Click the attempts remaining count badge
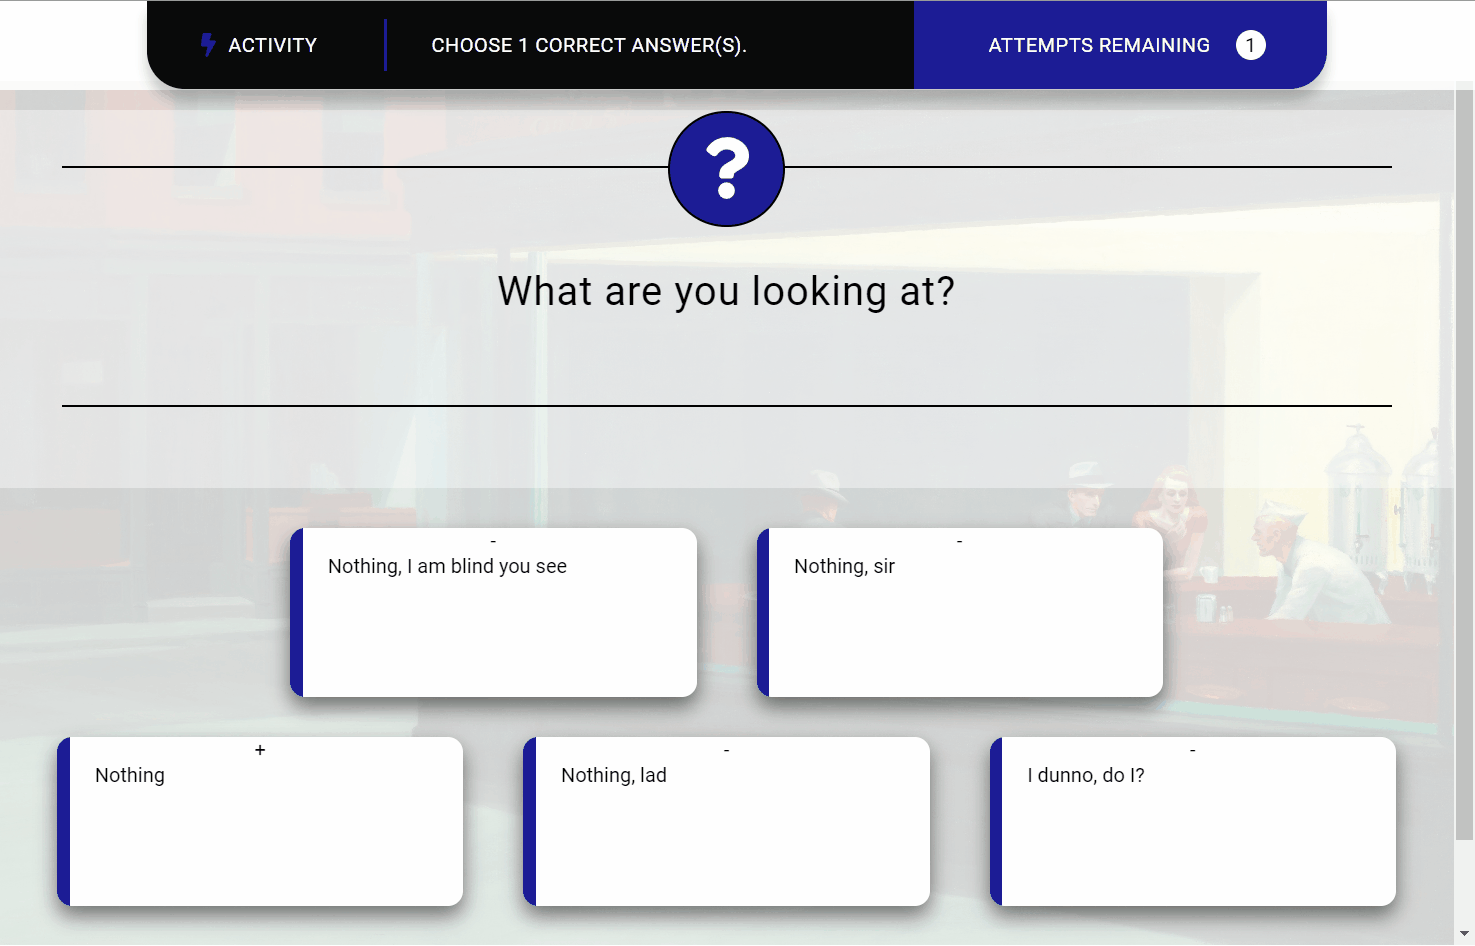This screenshot has width=1475, height=946. pos(1250,45)
